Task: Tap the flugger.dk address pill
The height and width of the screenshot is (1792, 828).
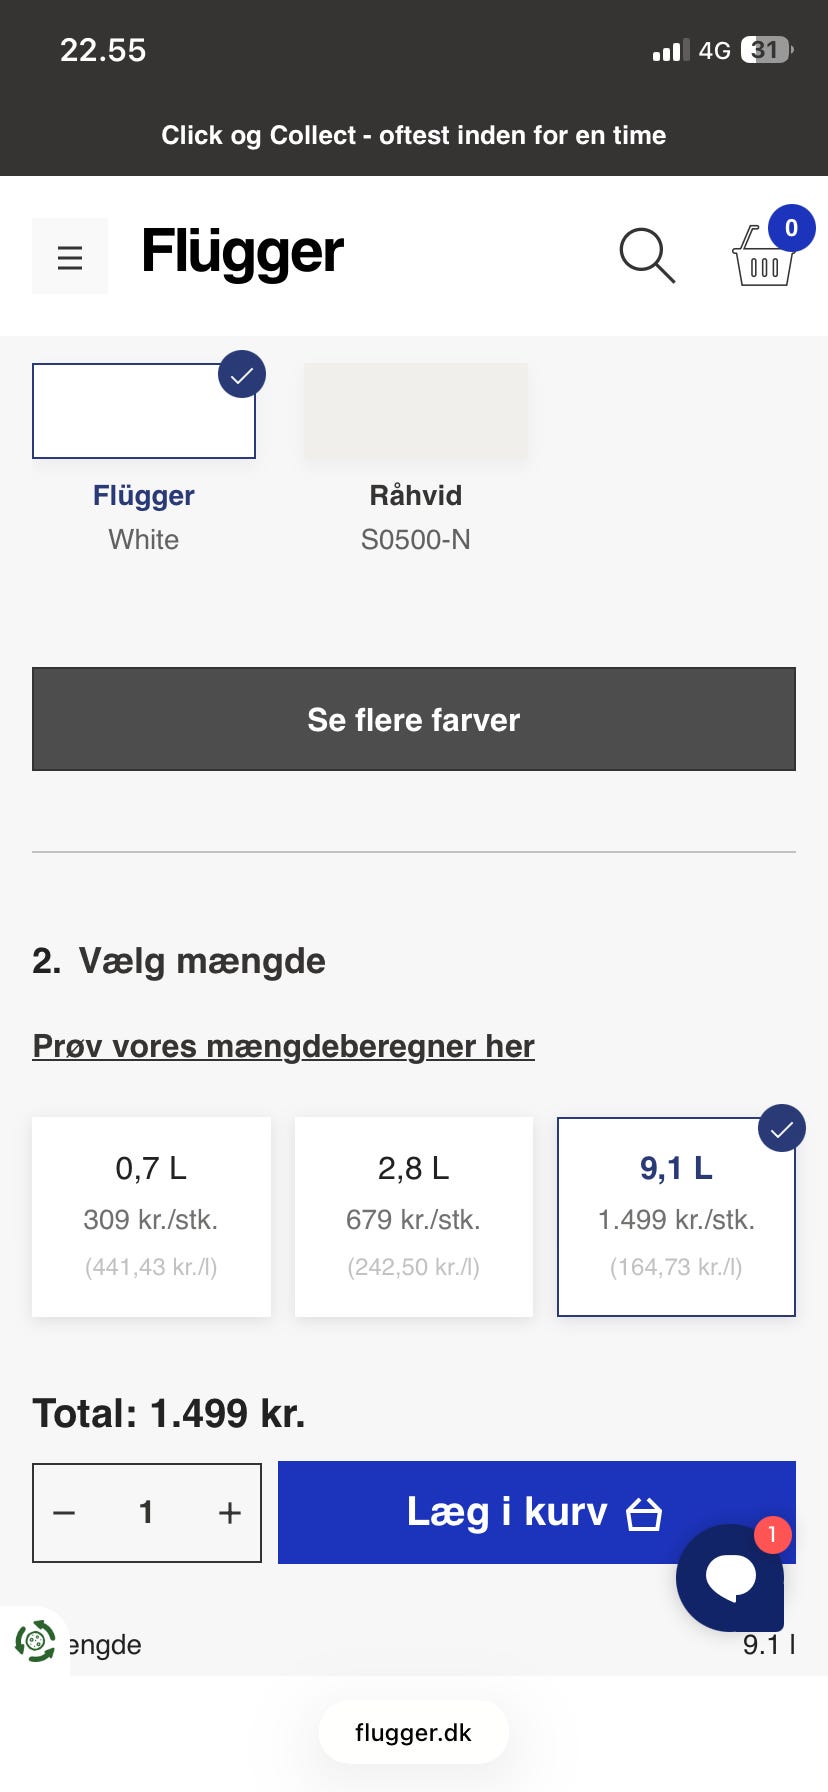Action: 413,1733
